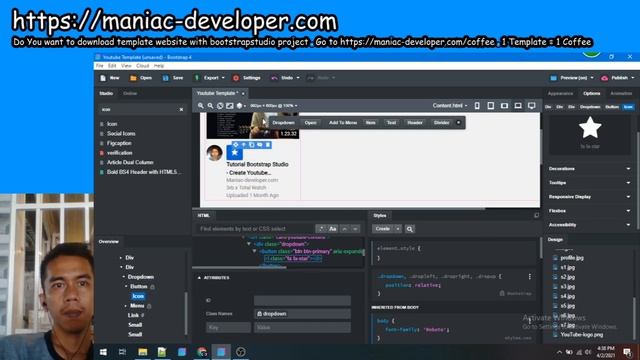Viewport: 640px width, 360px height.
Task: Click the zoom in magnifier icon
Action: [x=201, y=106]
